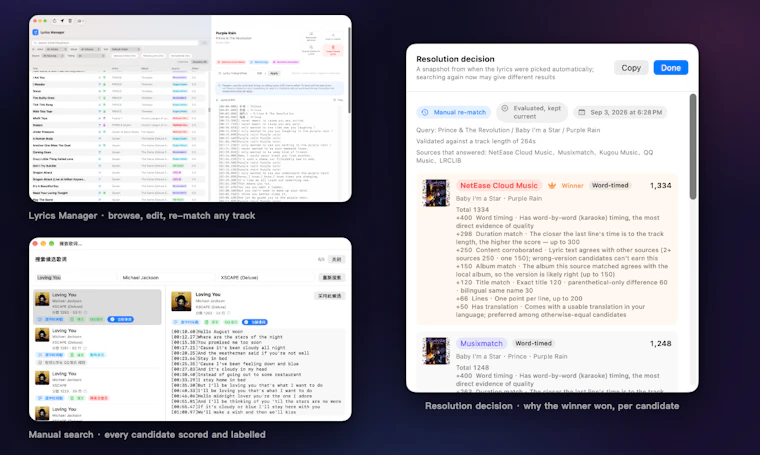Click the trash icon in Lyrics Manager toolbar
This screenshot has width=760, height=455.
click(70, 21)
